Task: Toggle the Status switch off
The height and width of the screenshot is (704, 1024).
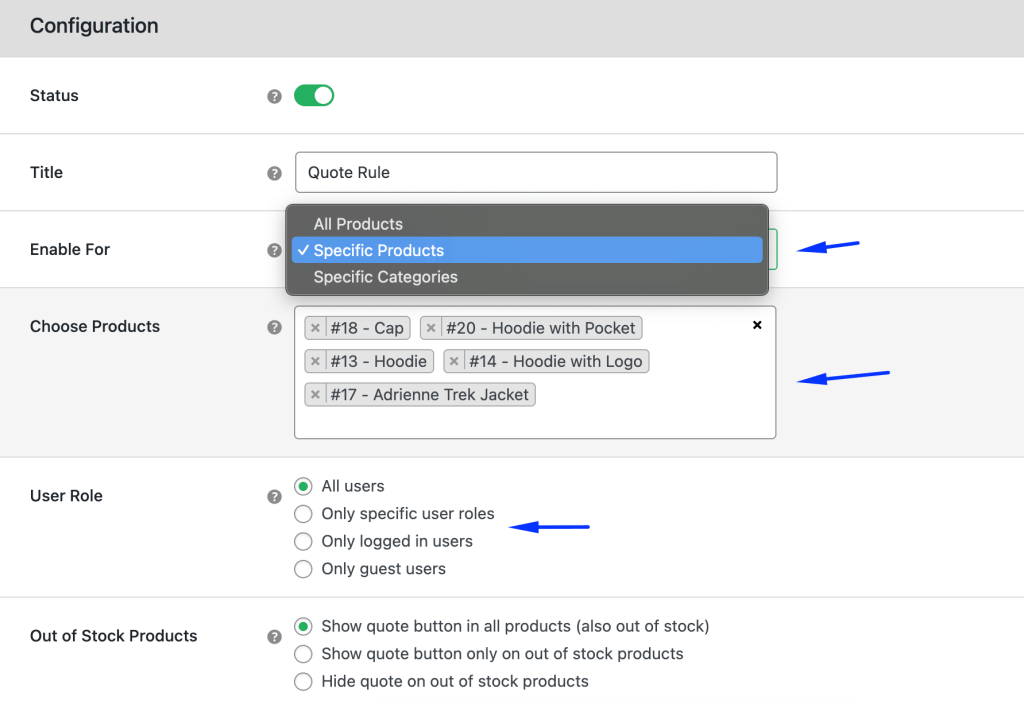Action: (x=314, y=95)
